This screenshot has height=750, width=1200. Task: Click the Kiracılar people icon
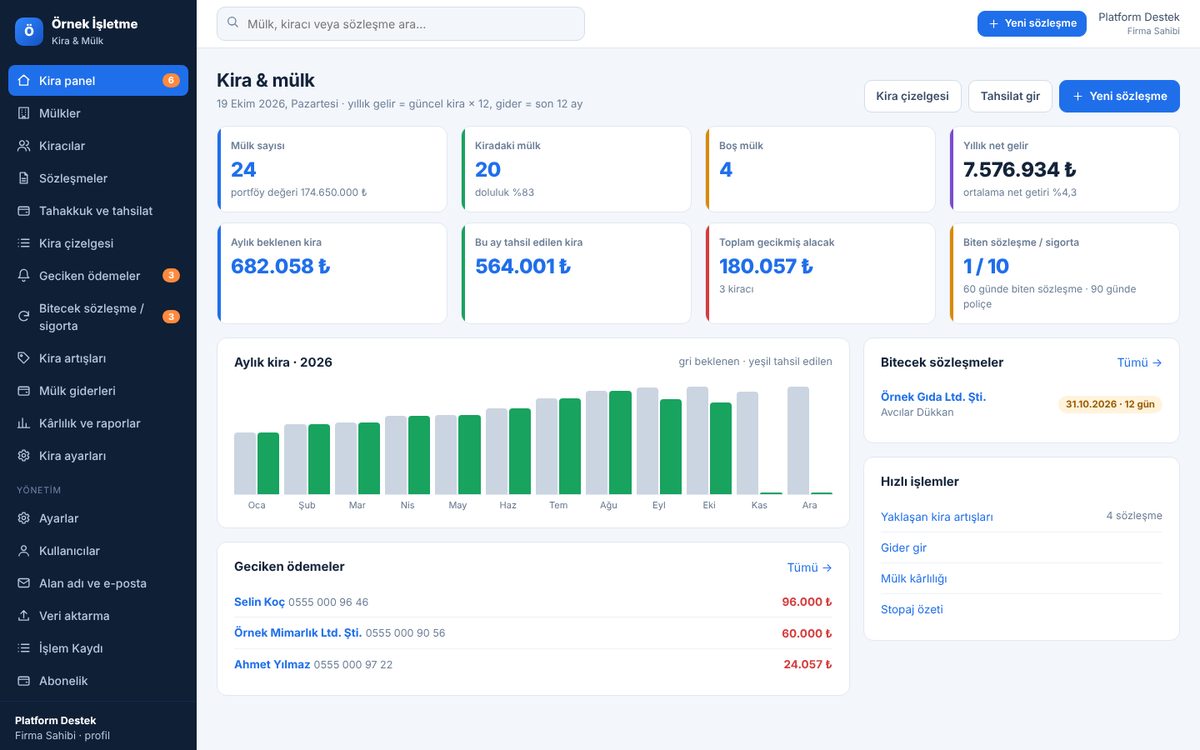coord(24,146)
